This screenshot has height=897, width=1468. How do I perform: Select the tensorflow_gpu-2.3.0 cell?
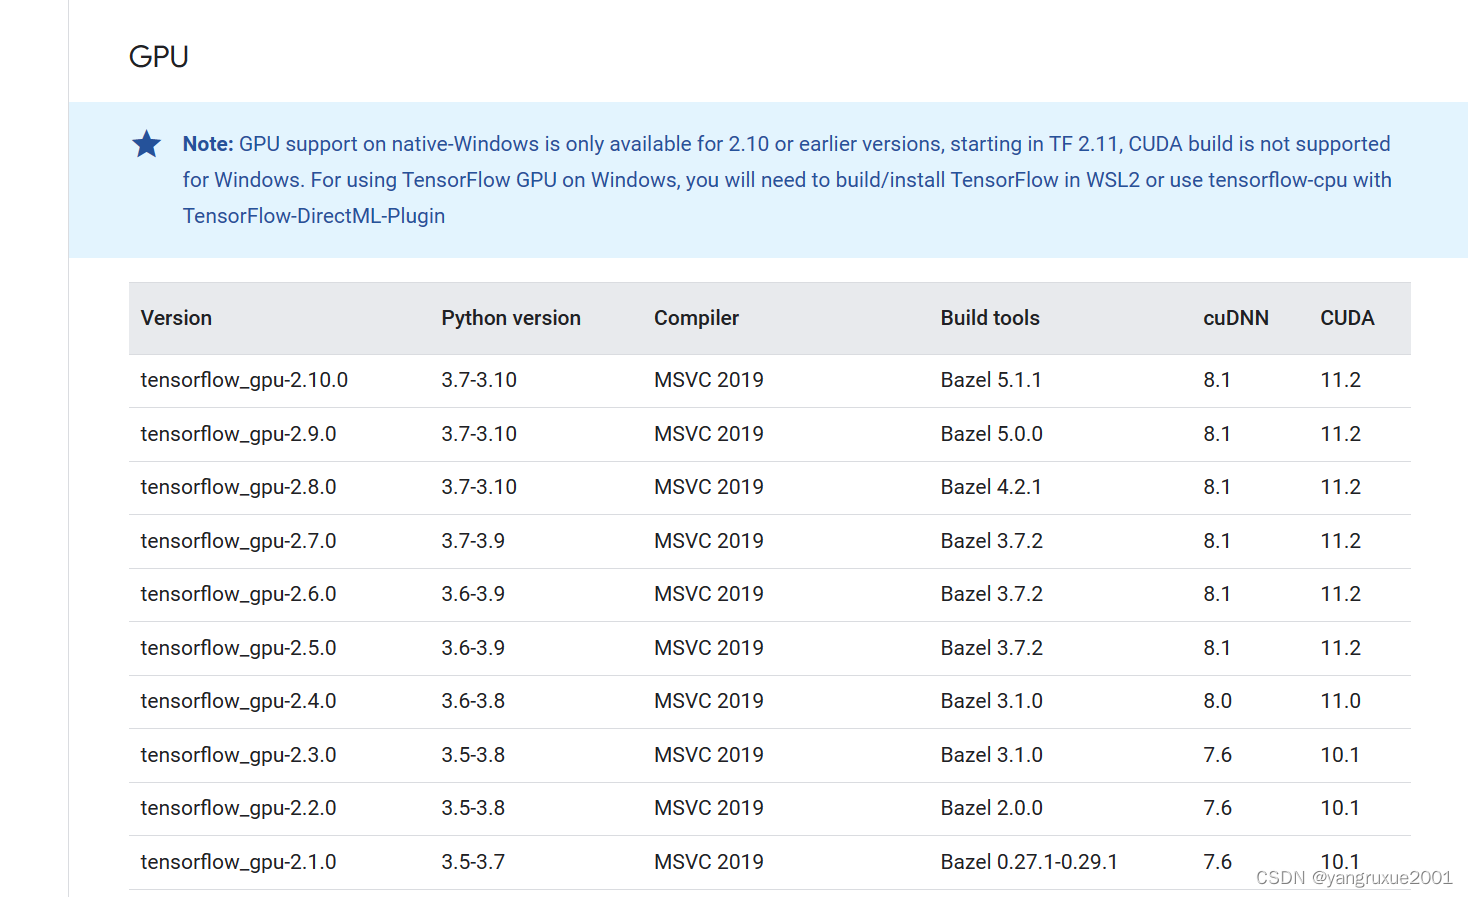coord(238,756)
